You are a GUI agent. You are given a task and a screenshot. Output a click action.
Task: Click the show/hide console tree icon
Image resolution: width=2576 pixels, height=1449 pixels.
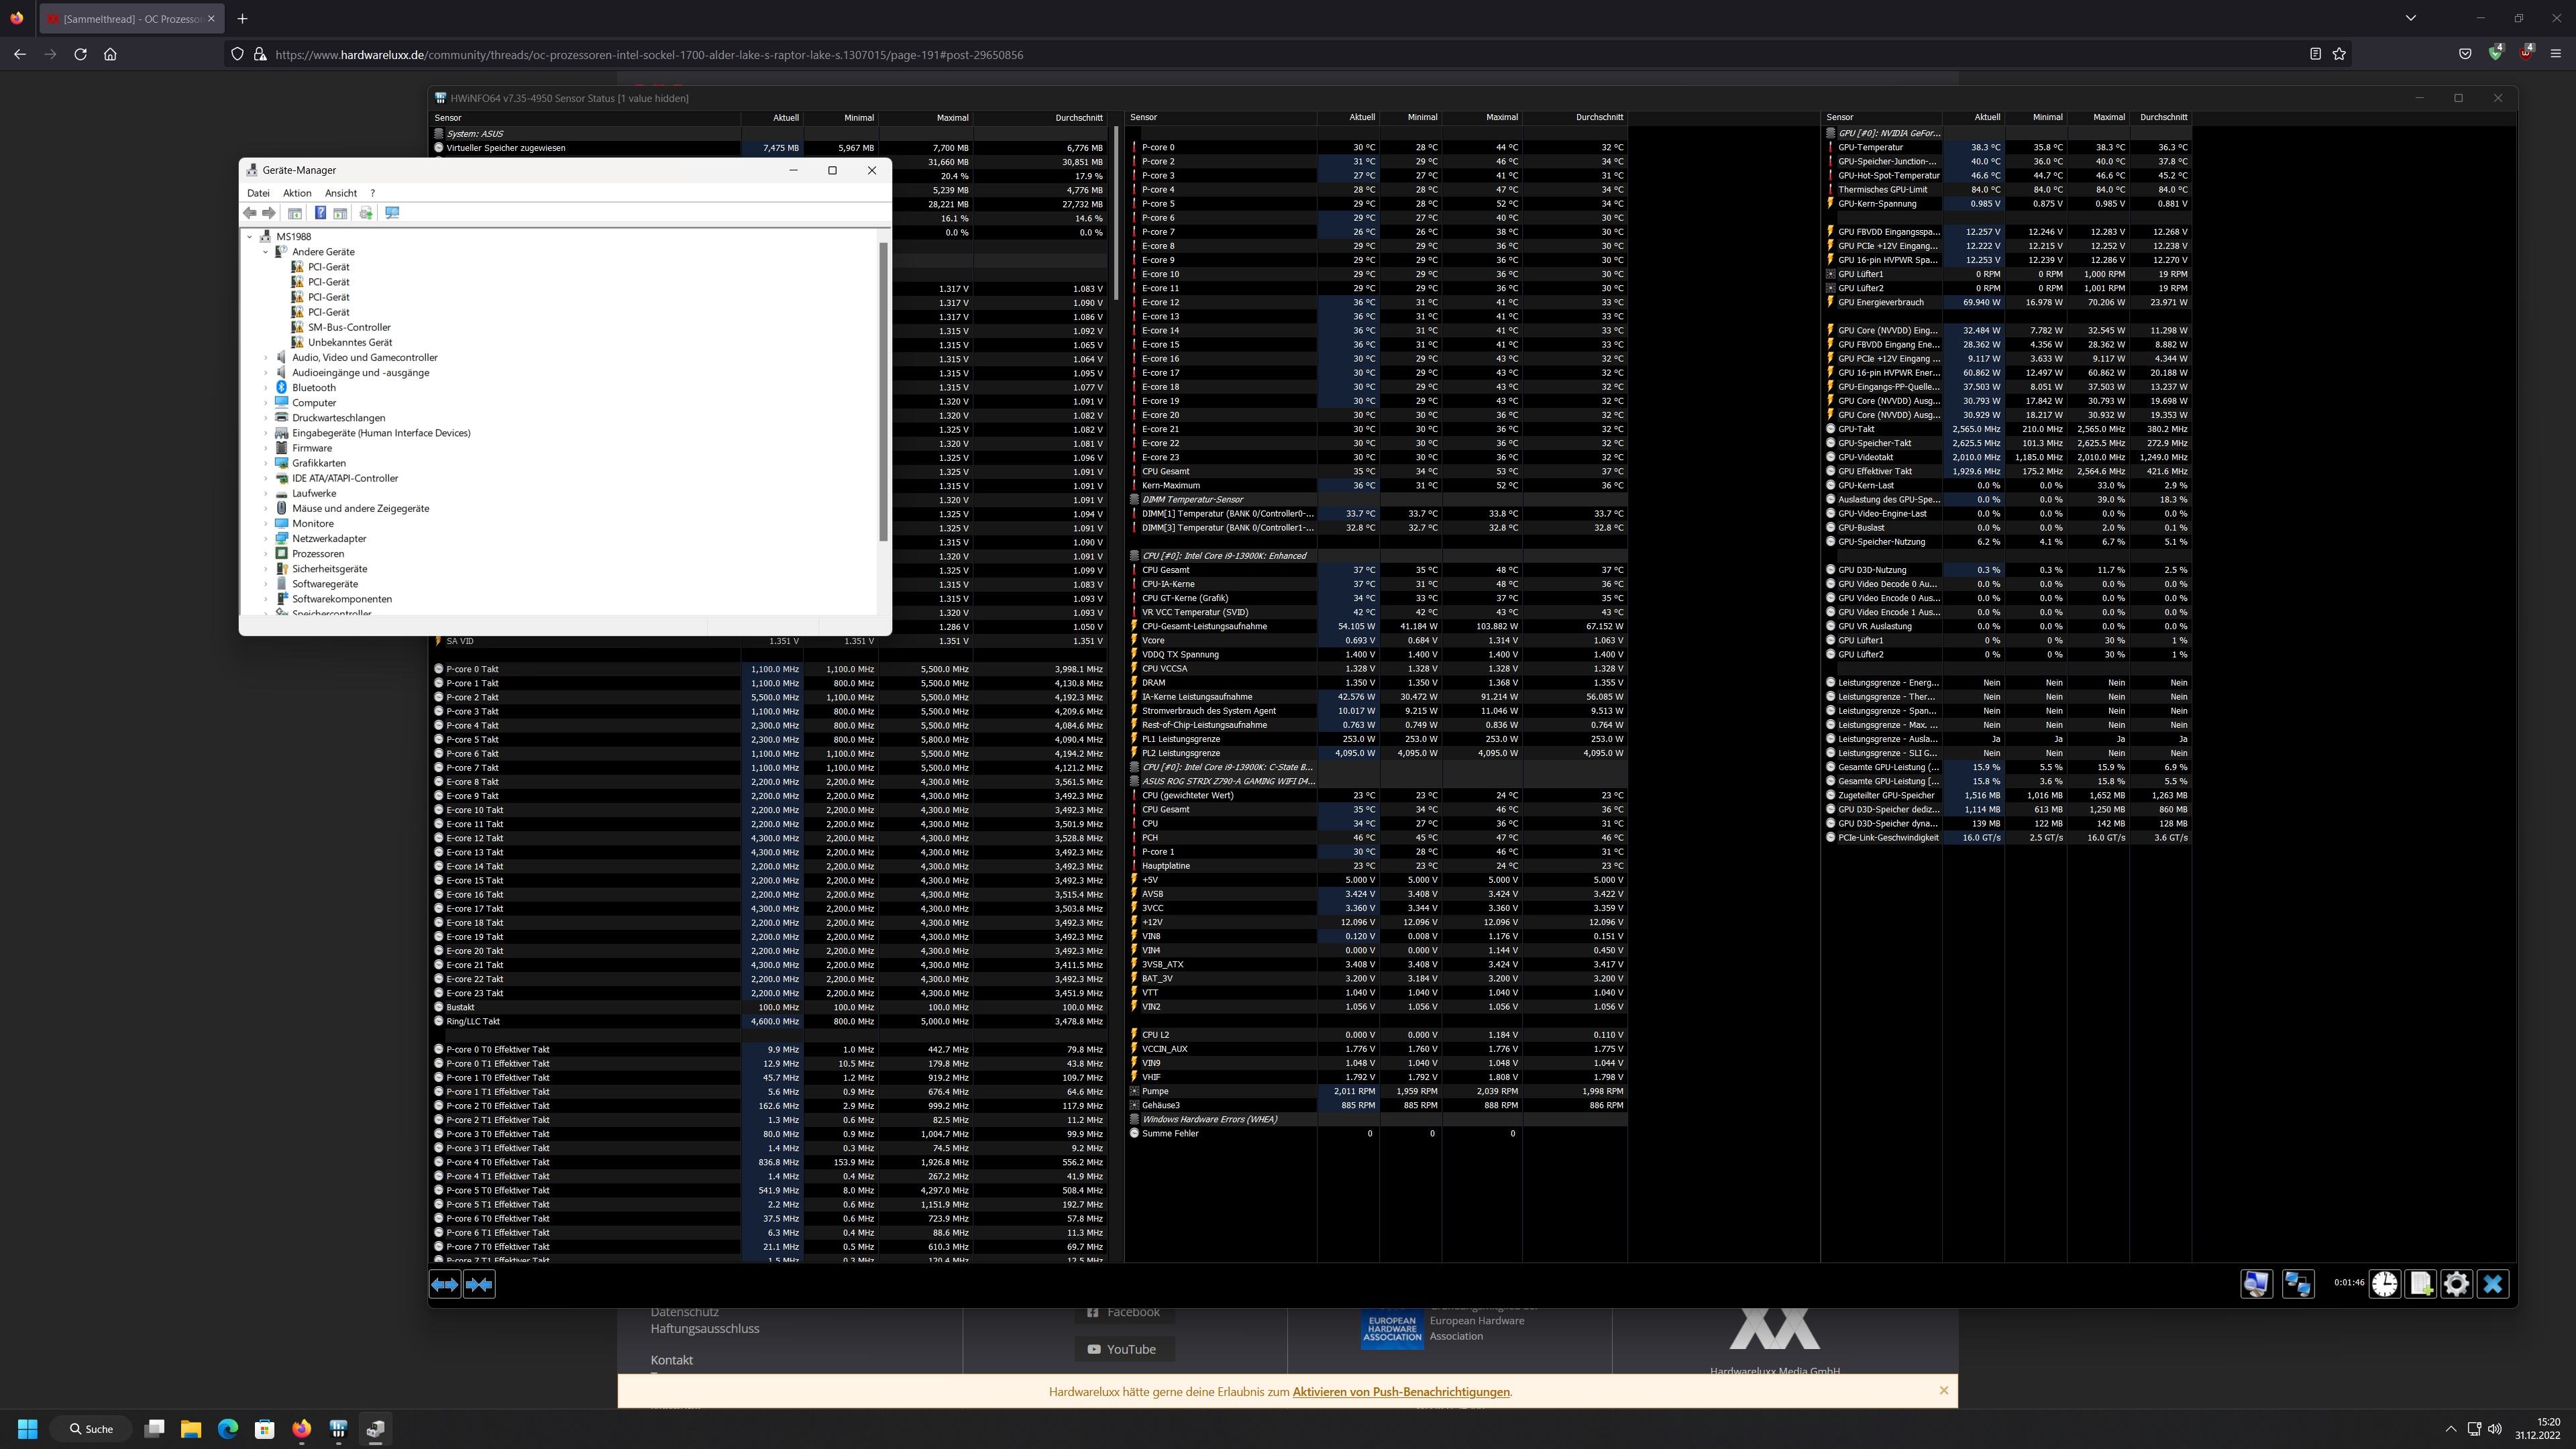295,213
